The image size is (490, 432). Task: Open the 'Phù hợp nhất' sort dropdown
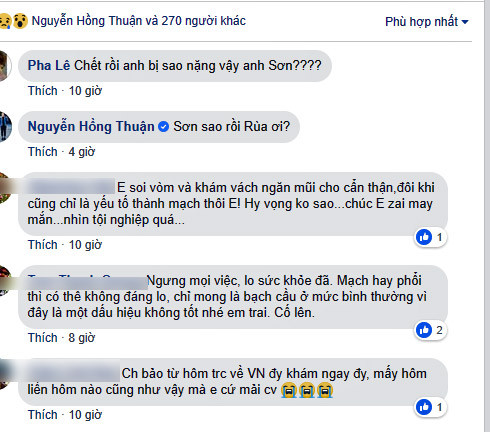click(x=427, y=22)
